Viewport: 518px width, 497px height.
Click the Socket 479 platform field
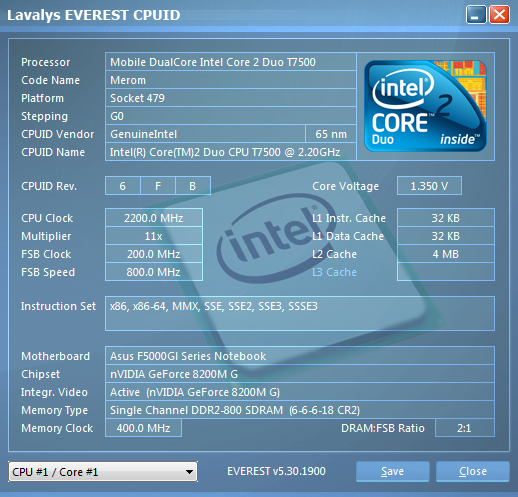(231, 98)
